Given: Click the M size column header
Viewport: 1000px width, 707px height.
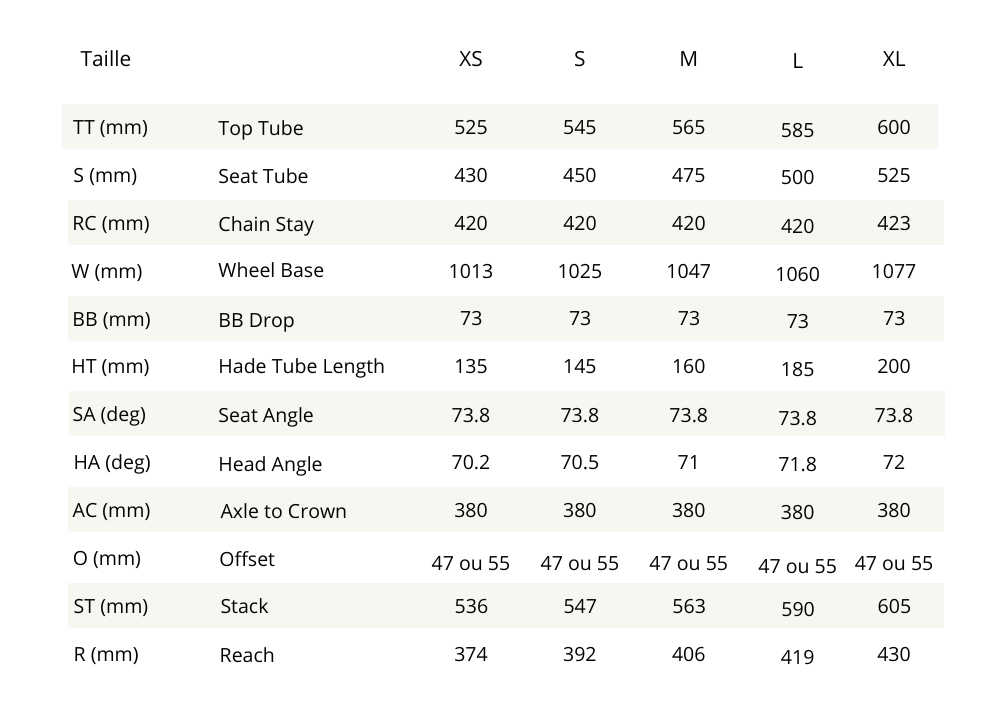Looking at the screenshot, I should click(x=688, y=59).
